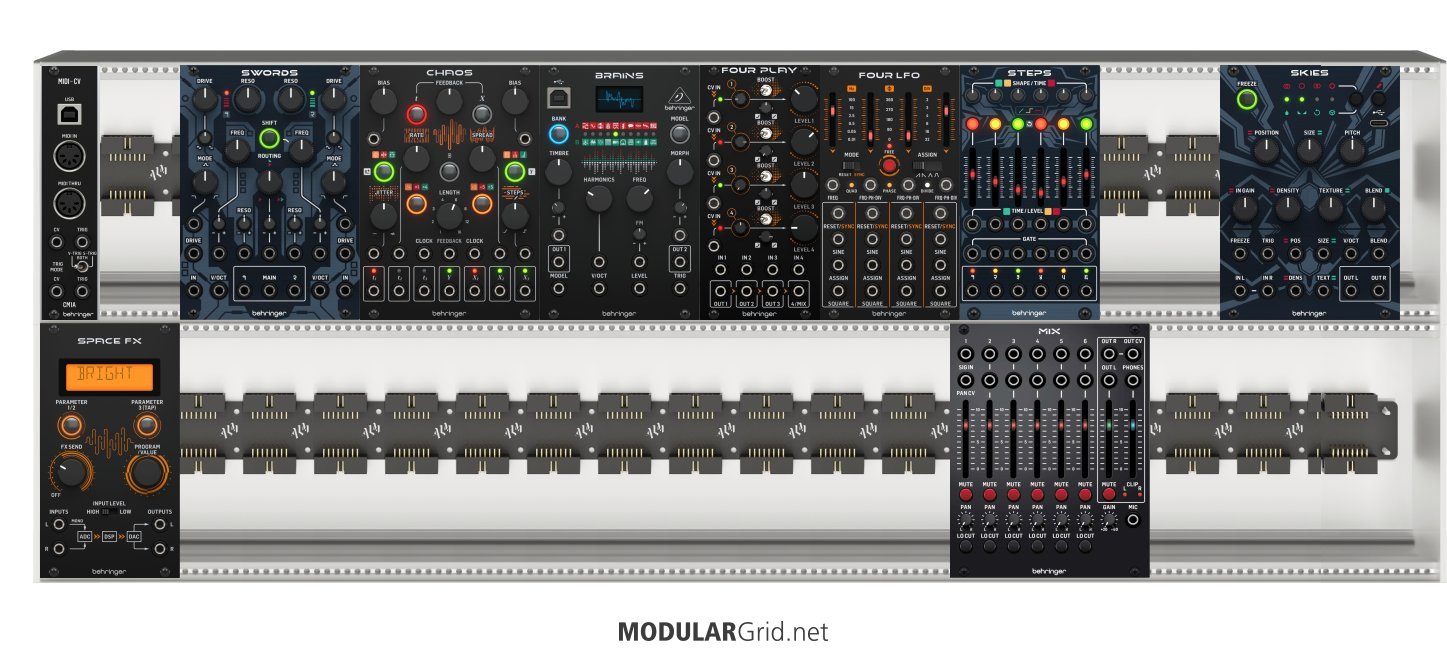Flip the MODE switch on Four LFO
This screenshot has height=653, width=1447.
click(851, 165)
